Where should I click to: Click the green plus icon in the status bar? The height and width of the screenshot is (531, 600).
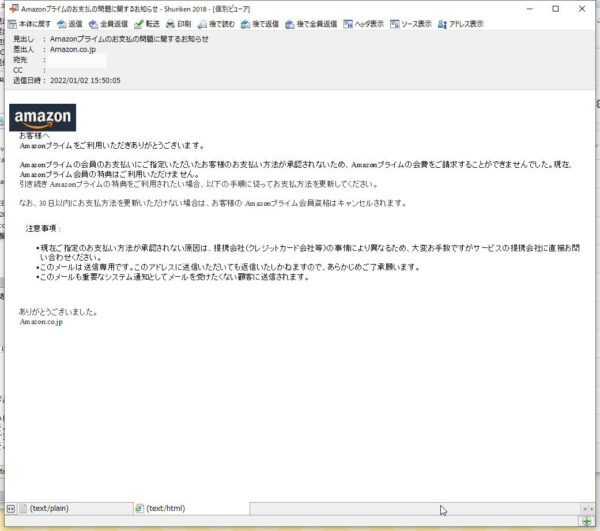coord(586,521)
